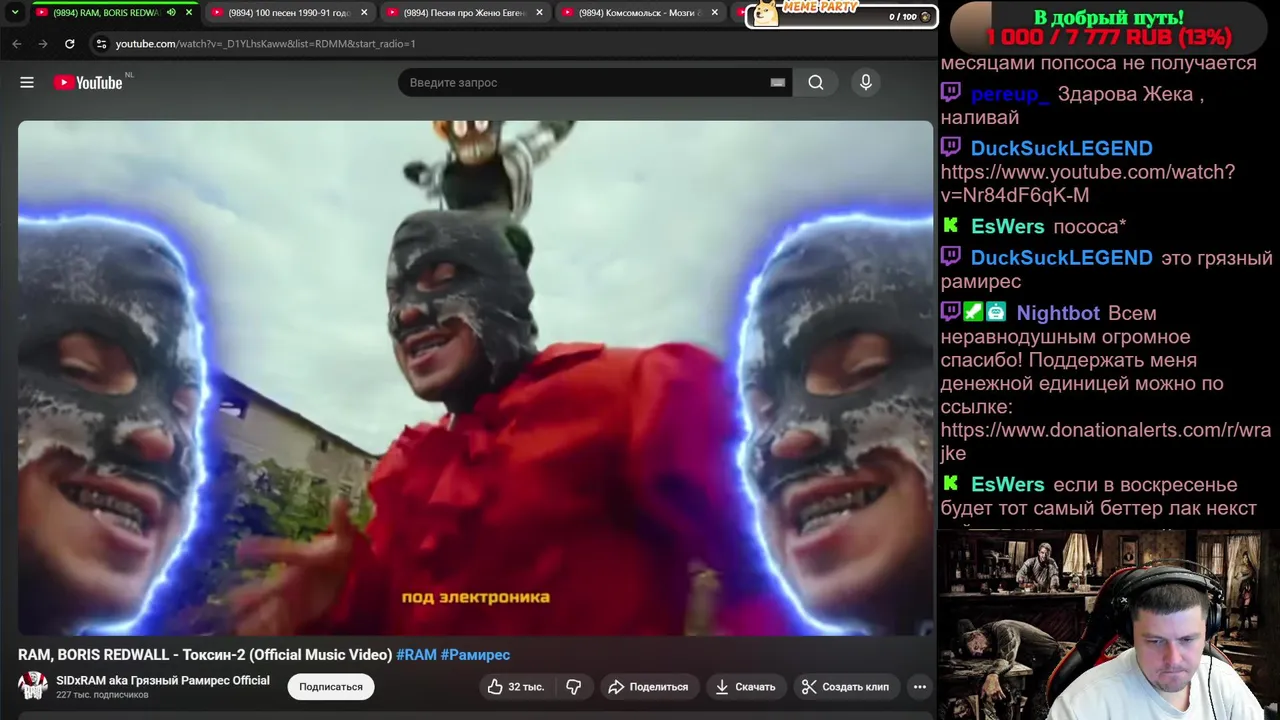The width and height of the screenshot is (1280, 720).
Task: Click 'Поделиться' share button
Action: pyautogui.click(x=648, y=687)
